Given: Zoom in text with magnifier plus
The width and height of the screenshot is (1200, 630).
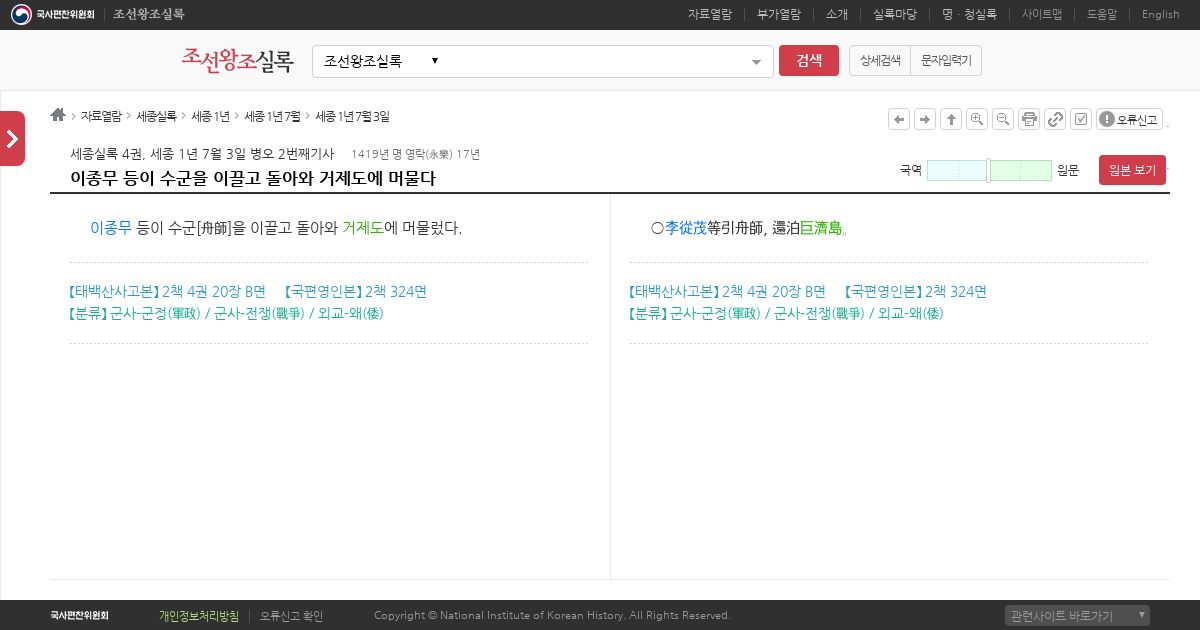Looking at the screenshot, I should pyautogui.click(x=977, y=119).
